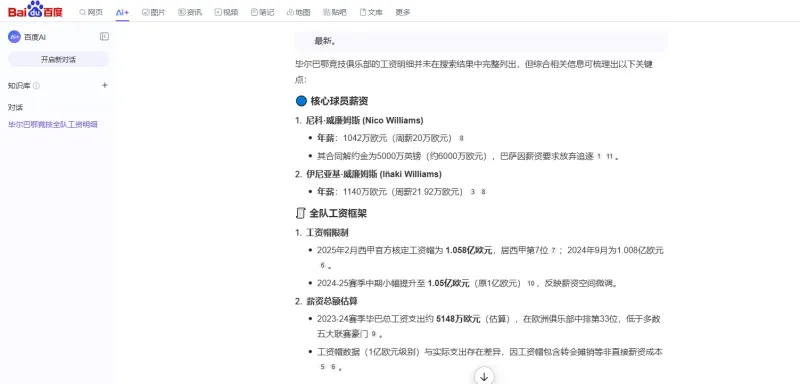This screenshot has height=384, width=800.
Task: Expand the 更多 menu
Action: coord(403,12)
